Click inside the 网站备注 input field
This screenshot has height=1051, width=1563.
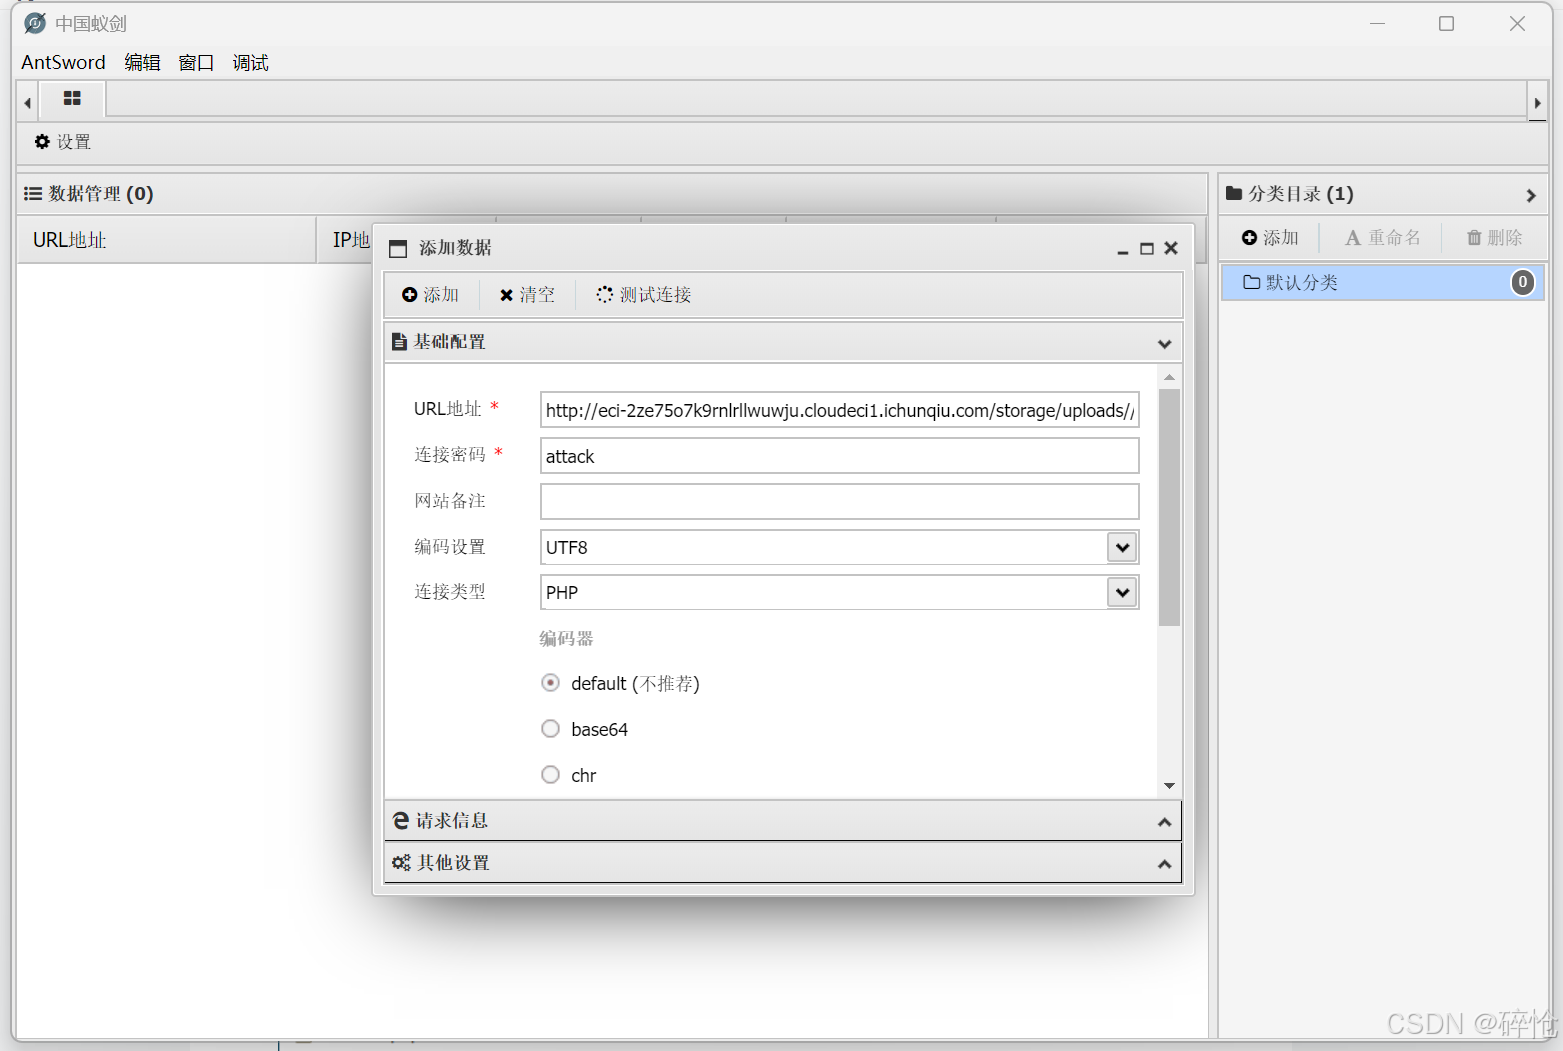838,501
